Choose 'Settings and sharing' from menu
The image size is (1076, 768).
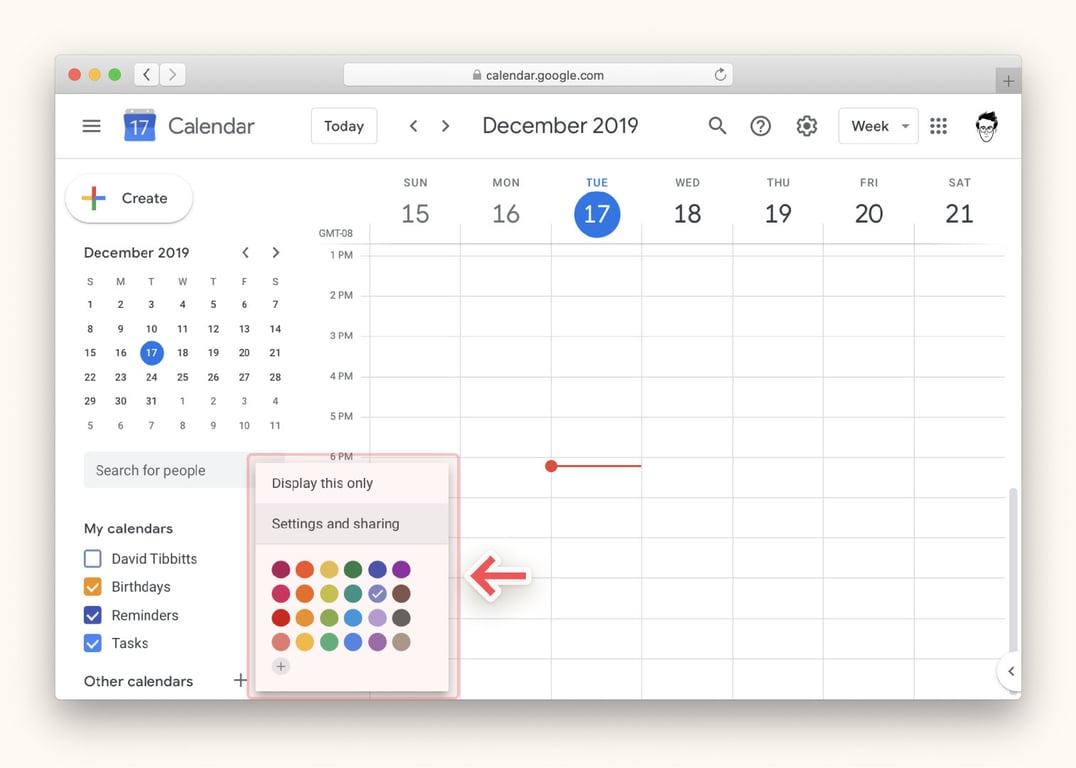[x=335, y=524]
